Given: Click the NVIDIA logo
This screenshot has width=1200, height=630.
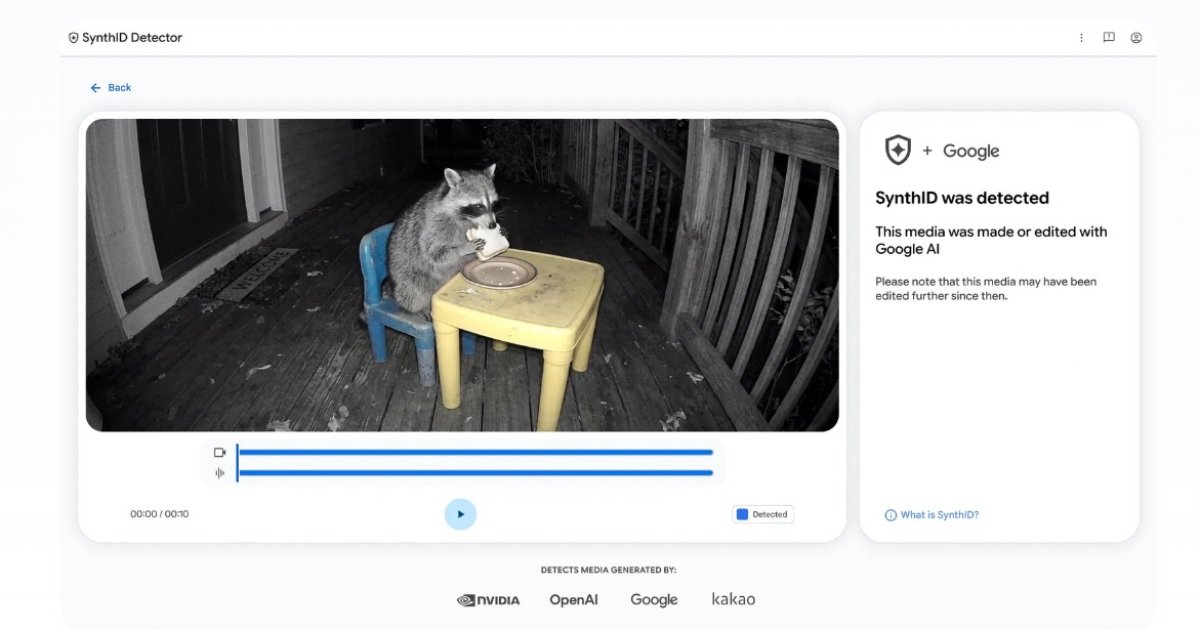Looking at the screenshot, I should pos(488,600).
